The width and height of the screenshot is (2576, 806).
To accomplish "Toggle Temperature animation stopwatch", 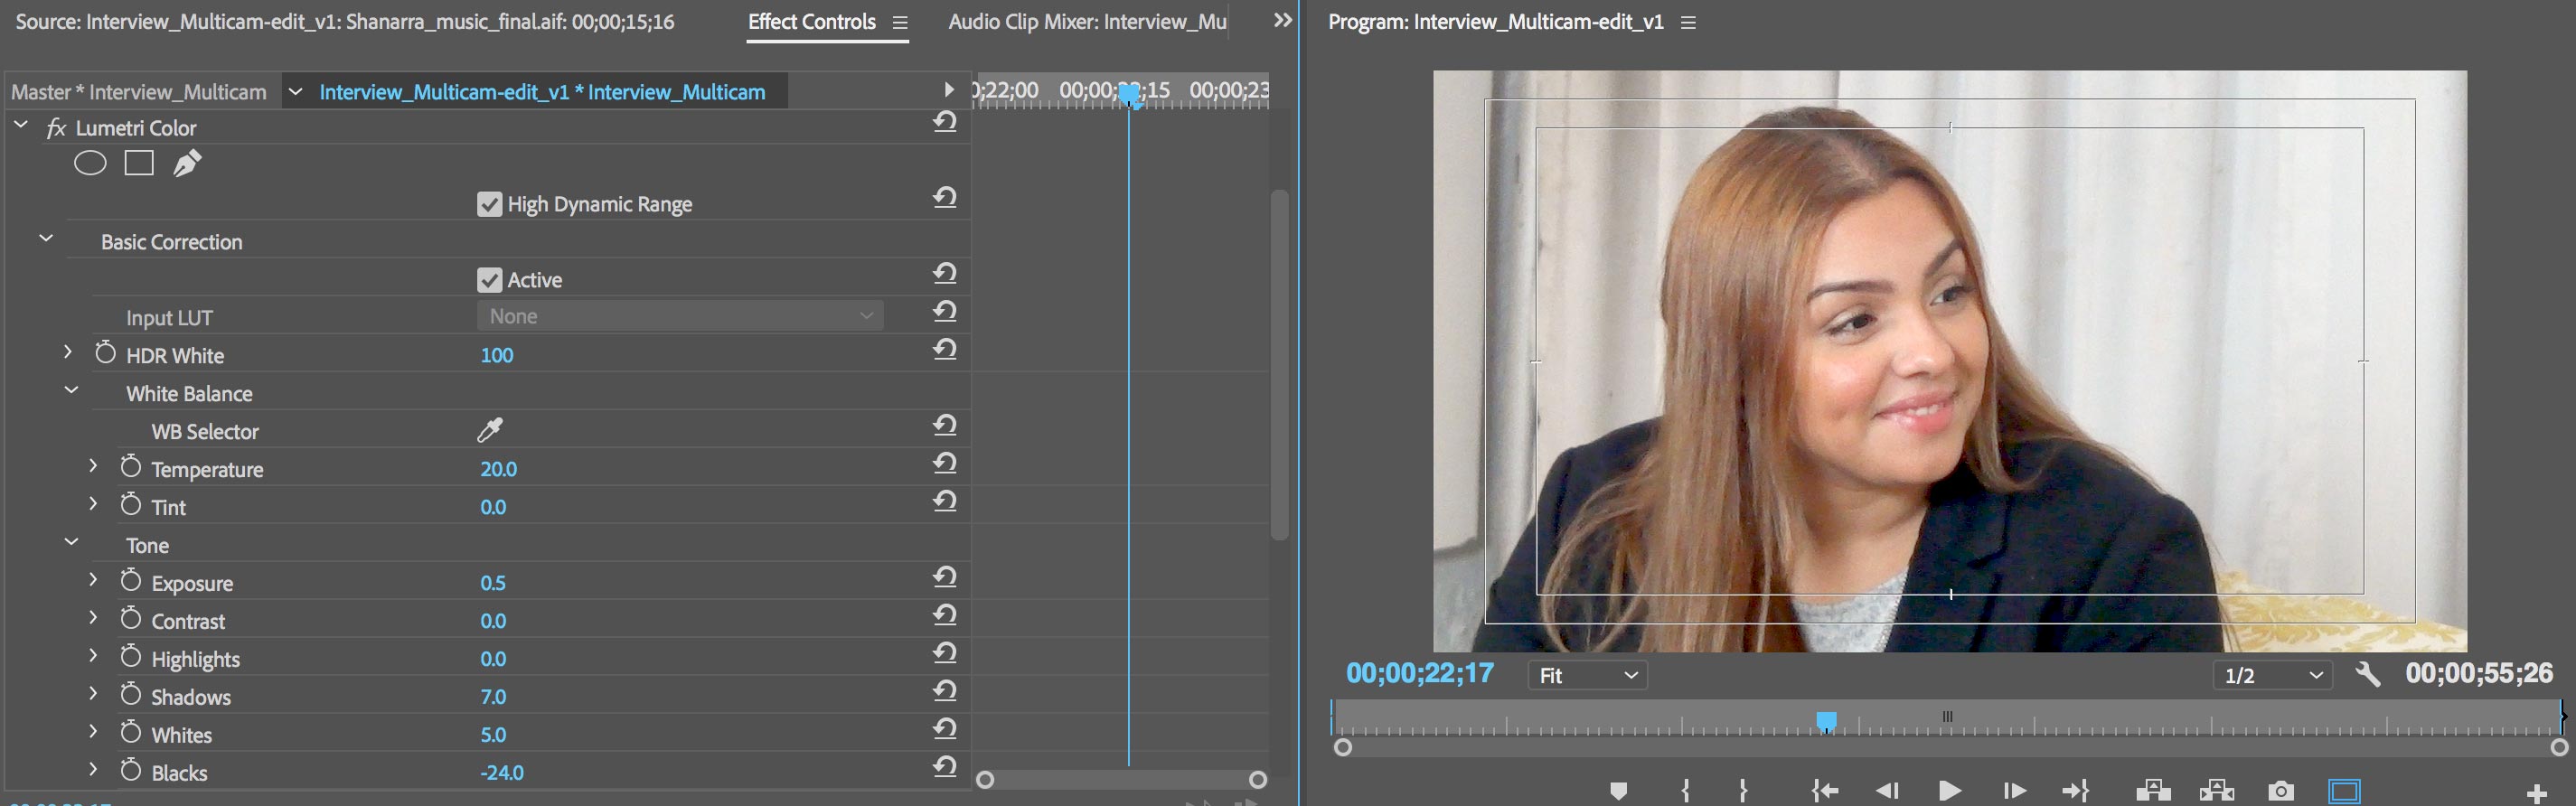I will click(x=131, y=467).
